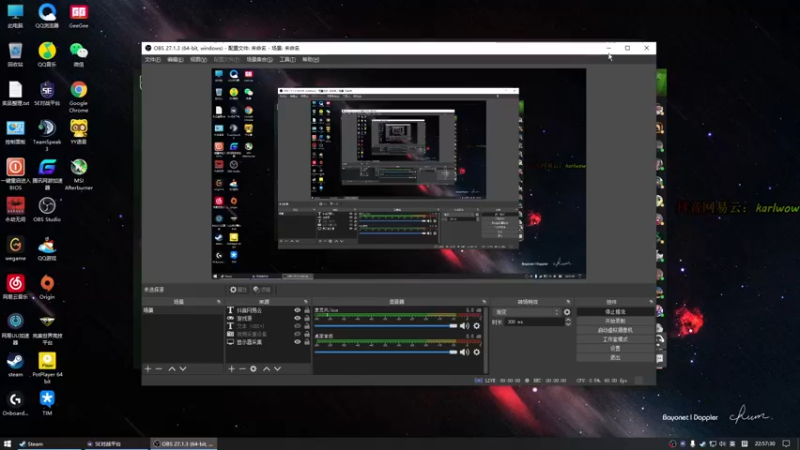This screenshot has width=800, height=450.
Task: Toggle visibility of video capture device source
Action: coord(297,334)
